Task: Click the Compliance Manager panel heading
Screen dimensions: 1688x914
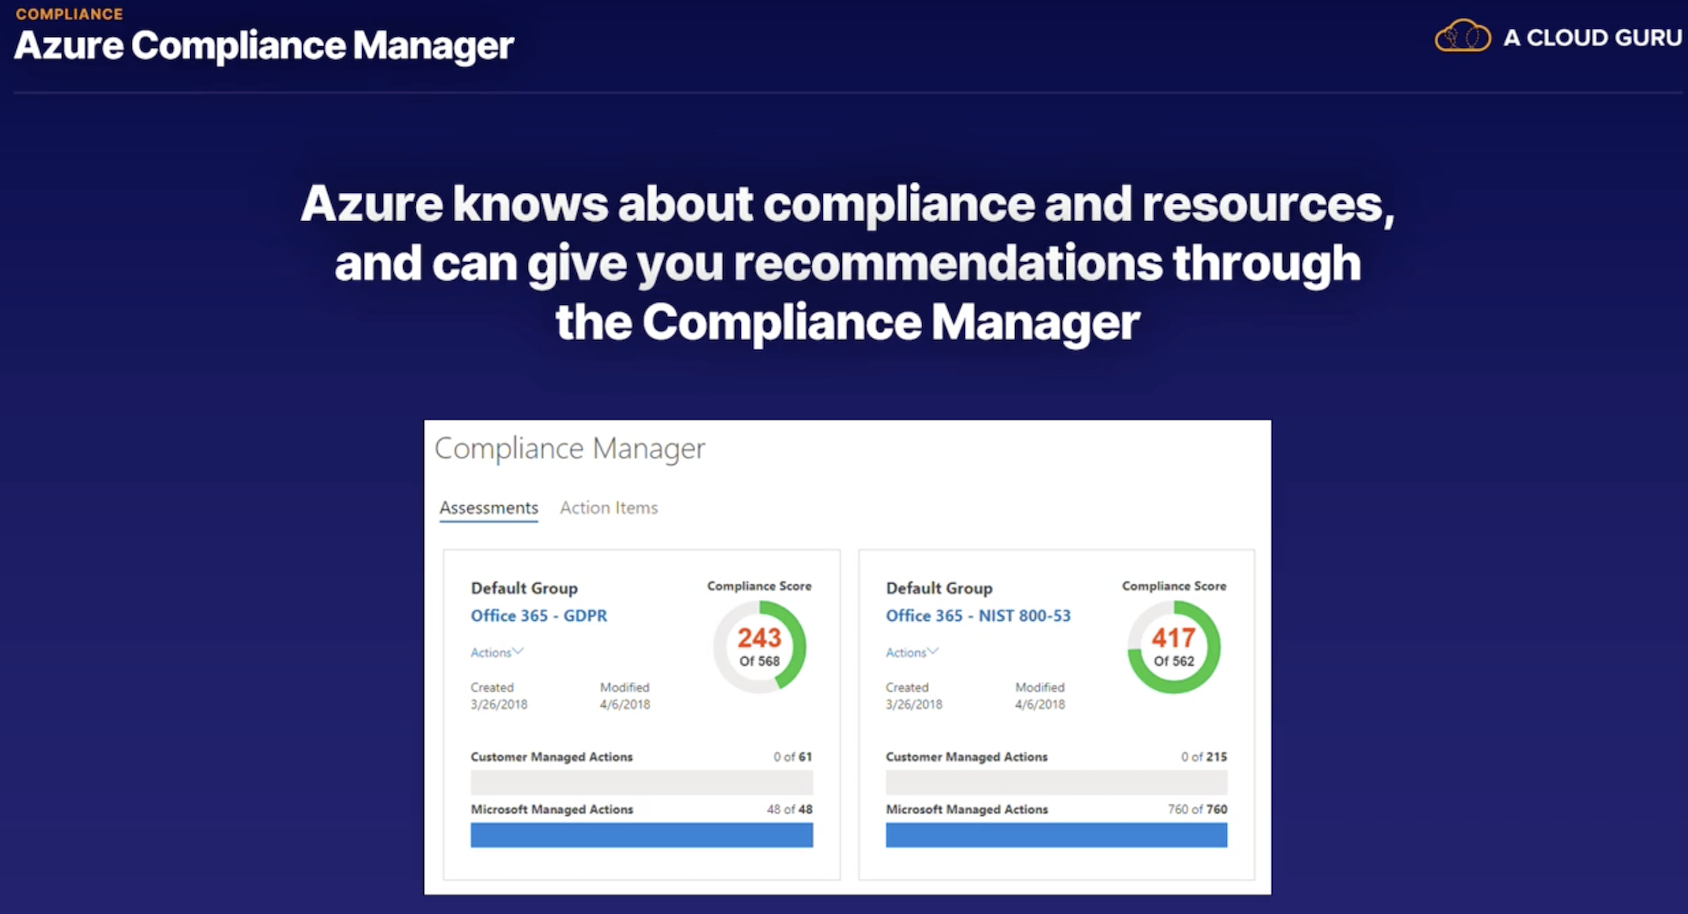Action: point(569,449)
